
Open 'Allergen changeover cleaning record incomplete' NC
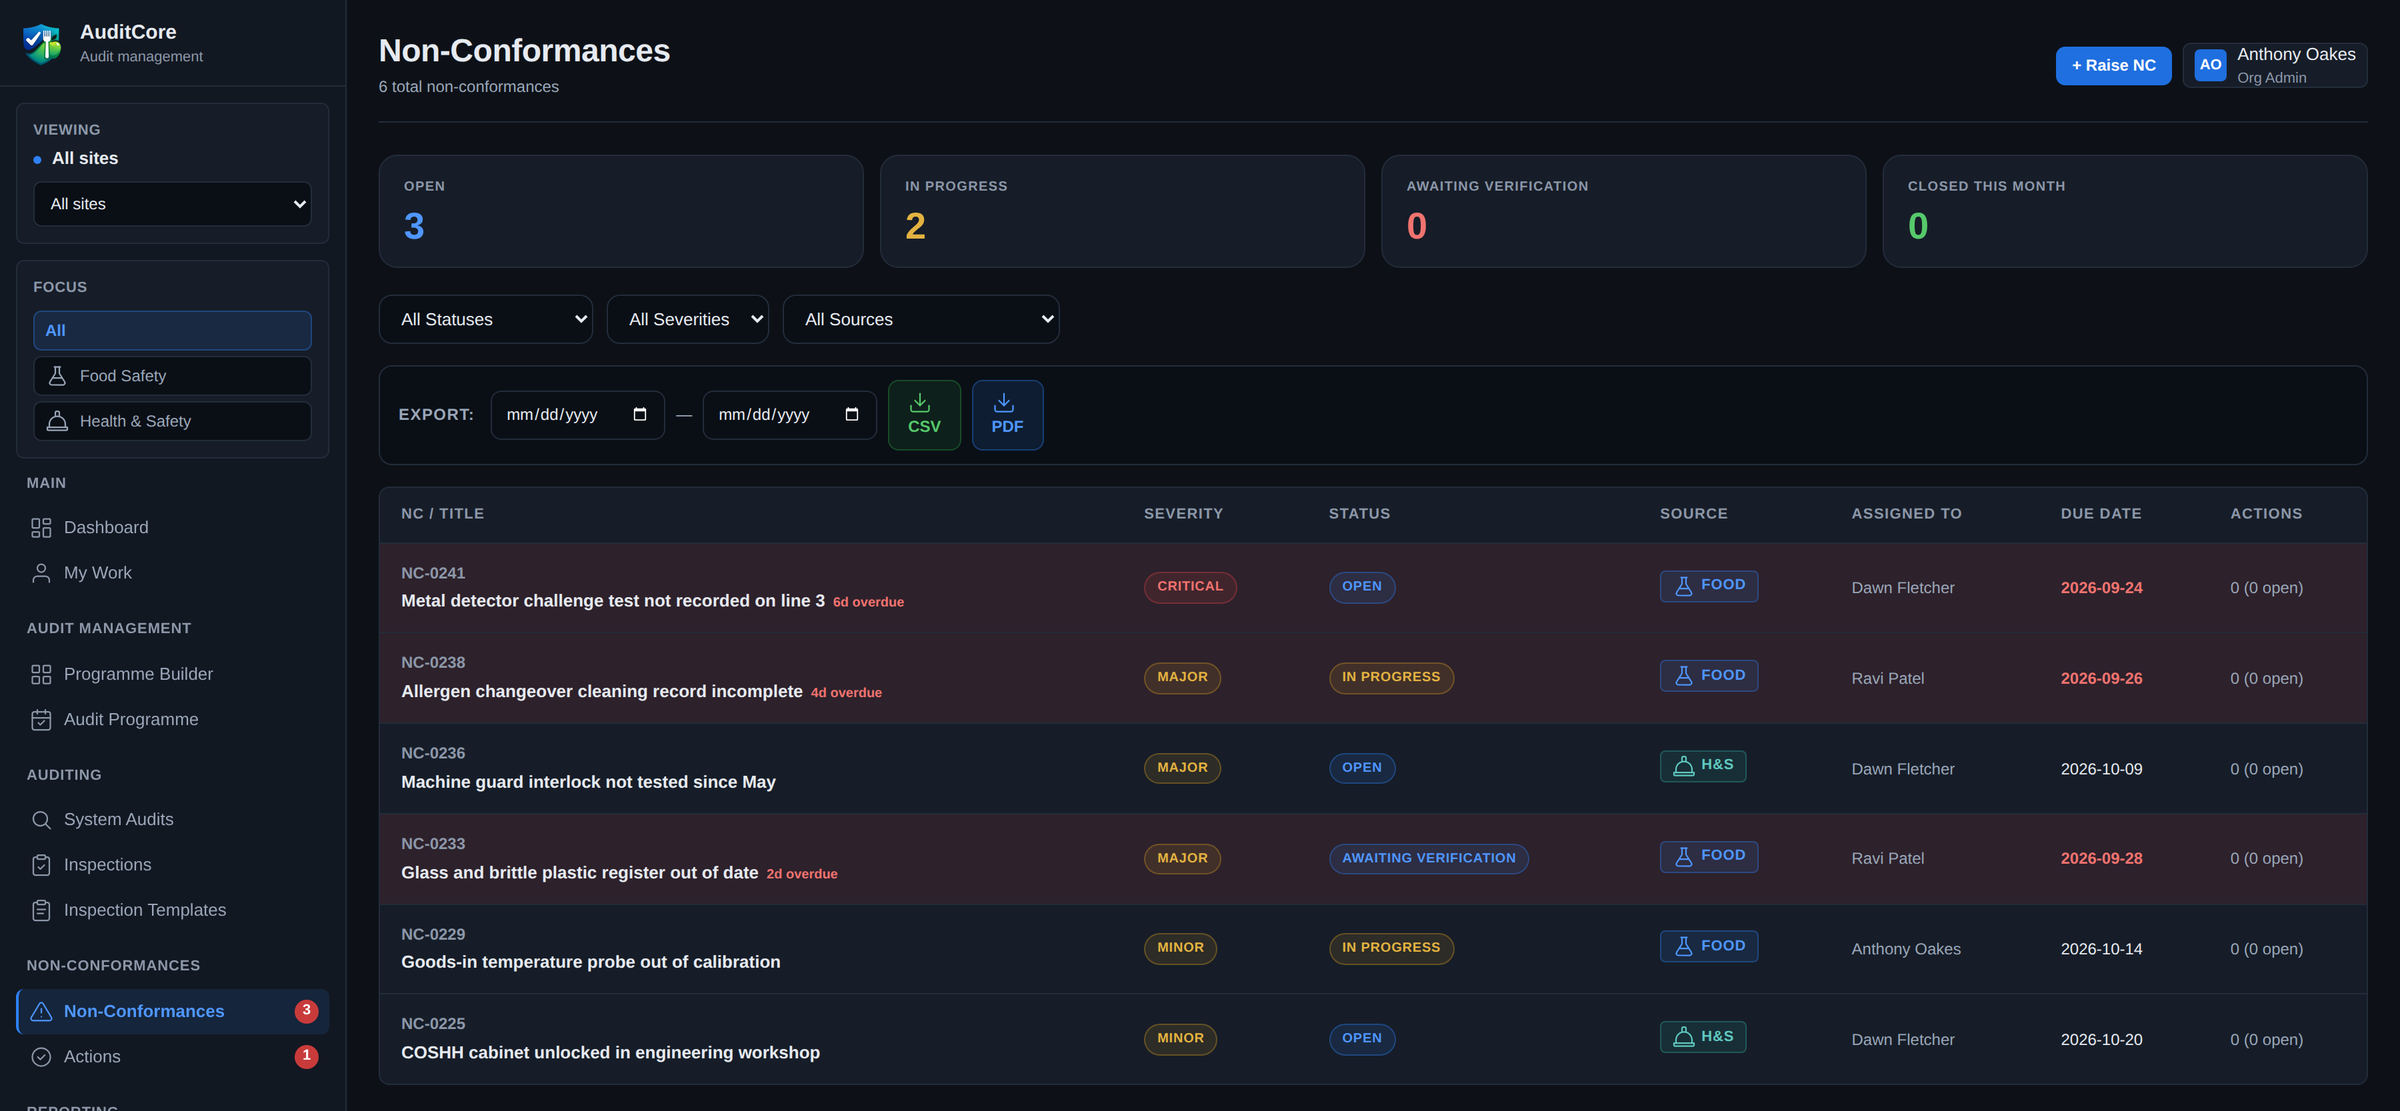pos(601,692)
